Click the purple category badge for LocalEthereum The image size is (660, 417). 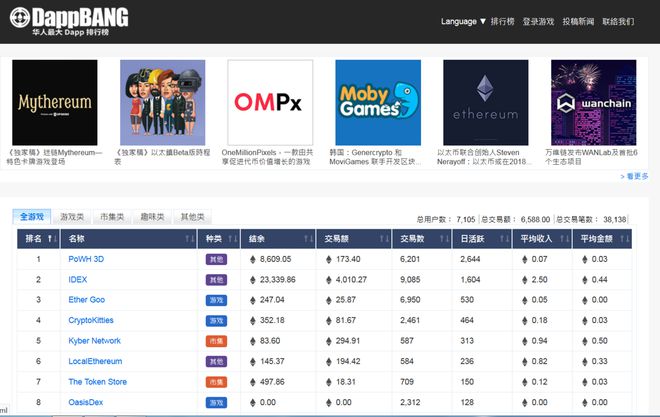(216, 361)
